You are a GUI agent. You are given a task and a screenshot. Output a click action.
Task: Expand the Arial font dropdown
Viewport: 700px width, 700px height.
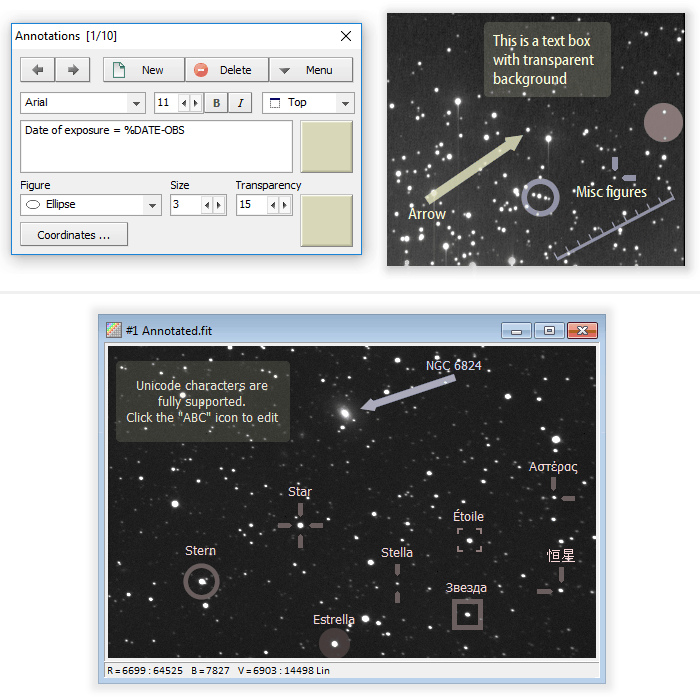point(136,103)
